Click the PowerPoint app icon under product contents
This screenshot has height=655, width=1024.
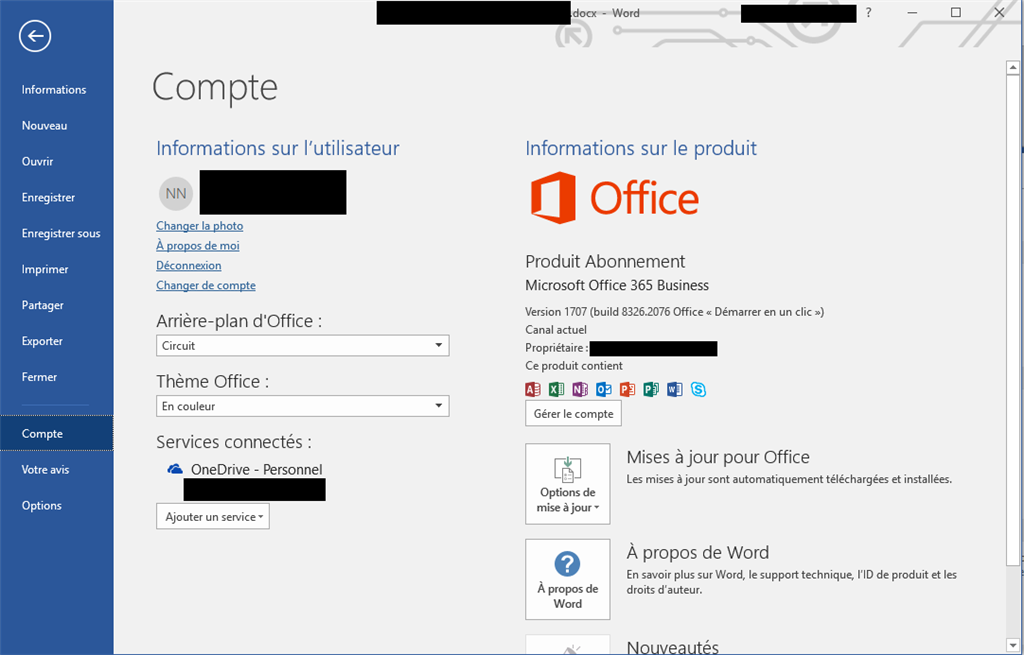(627, 390)
